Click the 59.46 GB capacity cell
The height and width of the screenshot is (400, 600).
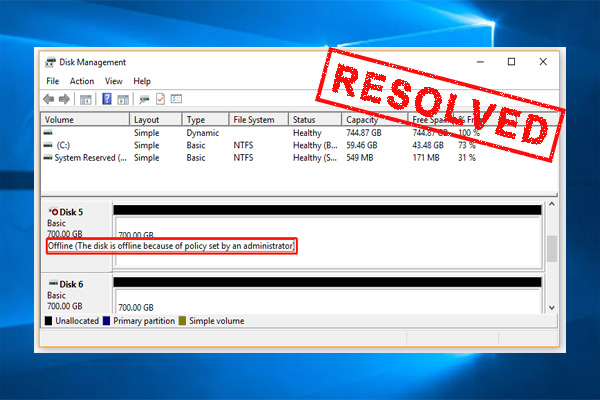point(362,145)
